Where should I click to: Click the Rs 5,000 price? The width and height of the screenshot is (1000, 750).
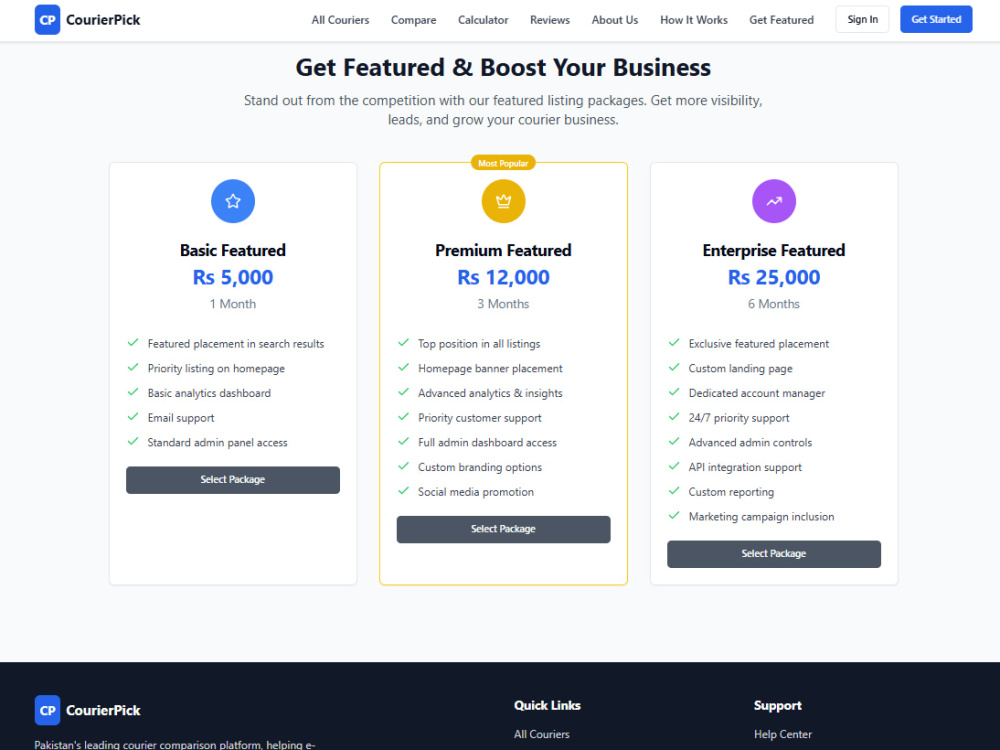pos(233,277)
